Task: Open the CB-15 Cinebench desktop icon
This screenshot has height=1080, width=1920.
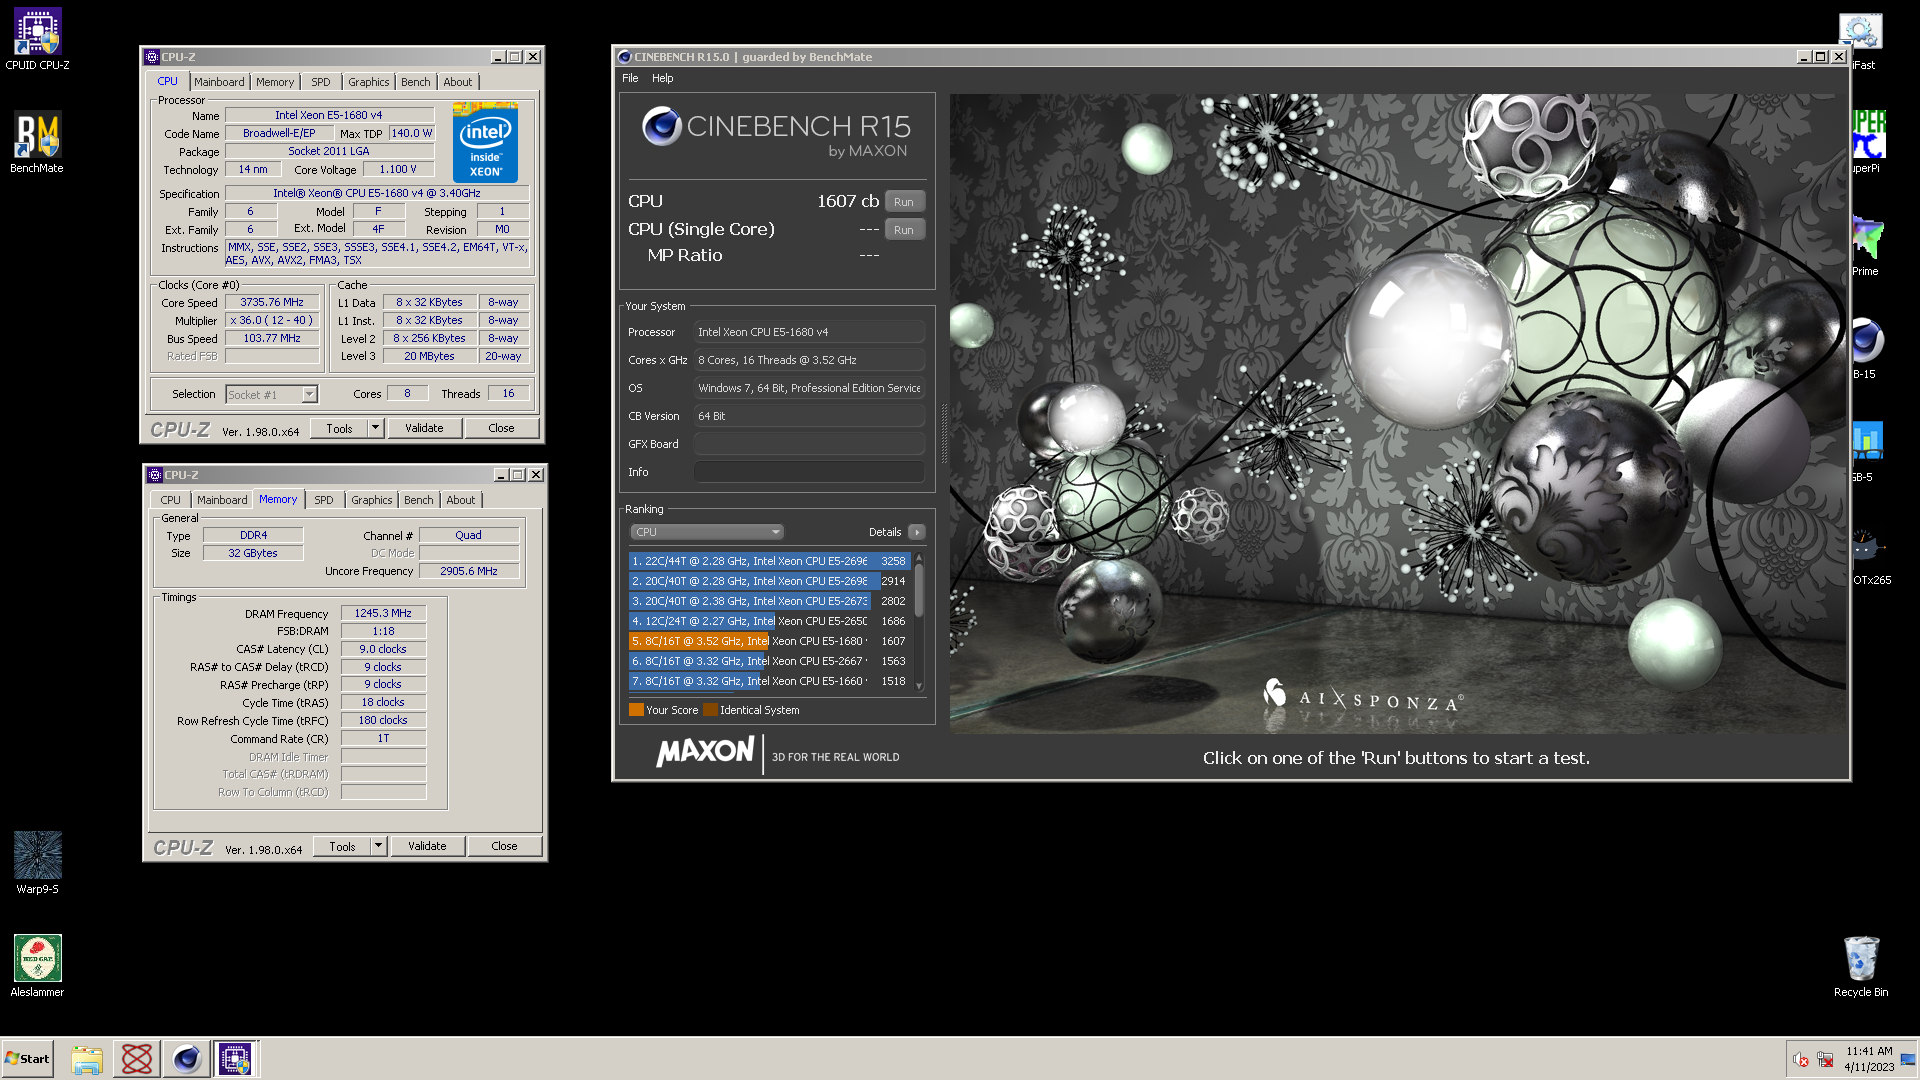Action: 1866,348
